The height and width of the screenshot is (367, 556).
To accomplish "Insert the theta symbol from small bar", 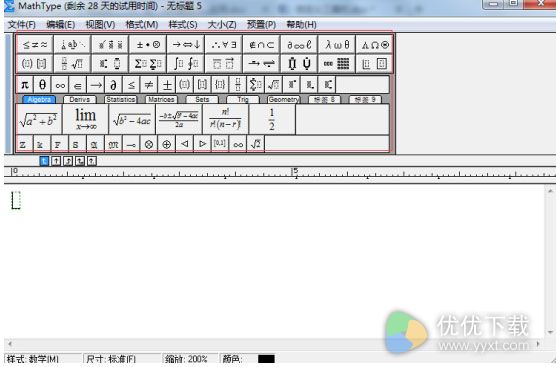I will (x=43, y=85).
